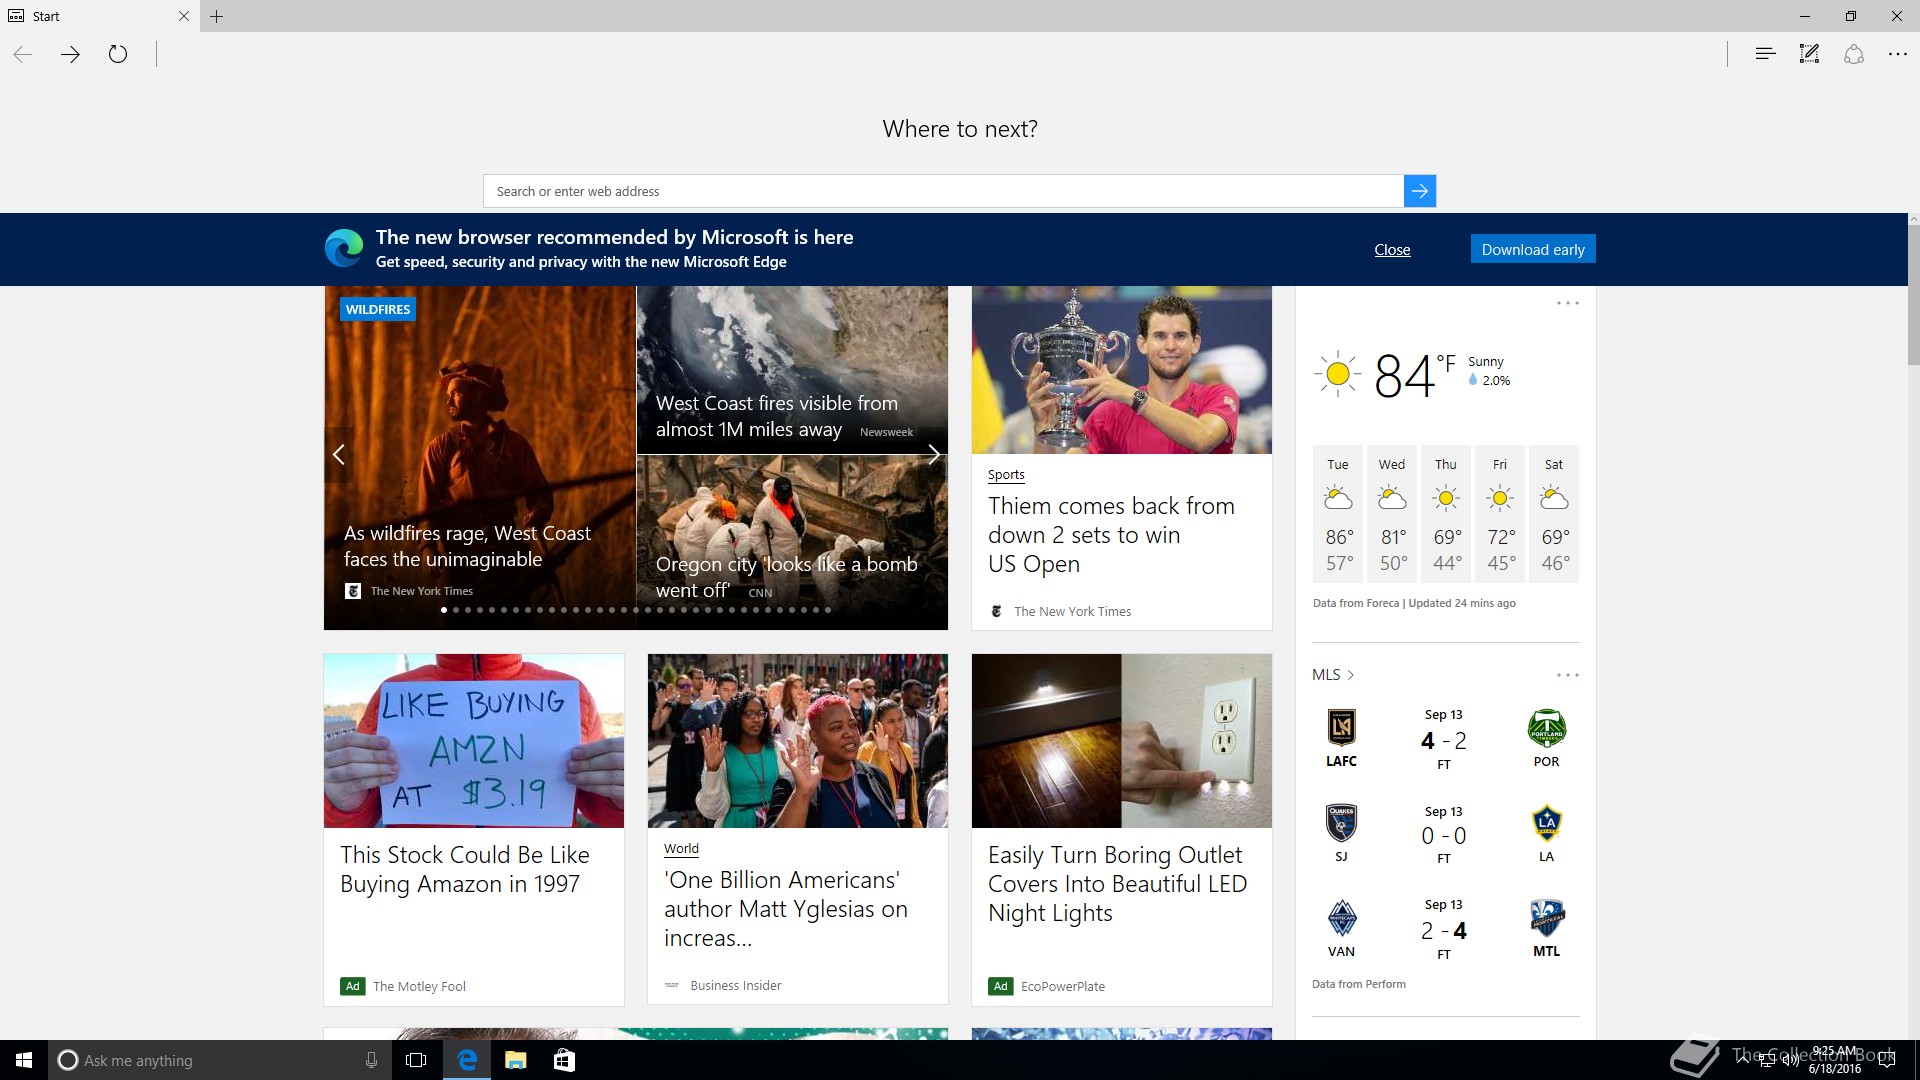Image resolution: width=1920 pixels, height=1080 pixels.
Task: Open the Oregon city looks like a bomb went off story
Action: click(786, 577)
